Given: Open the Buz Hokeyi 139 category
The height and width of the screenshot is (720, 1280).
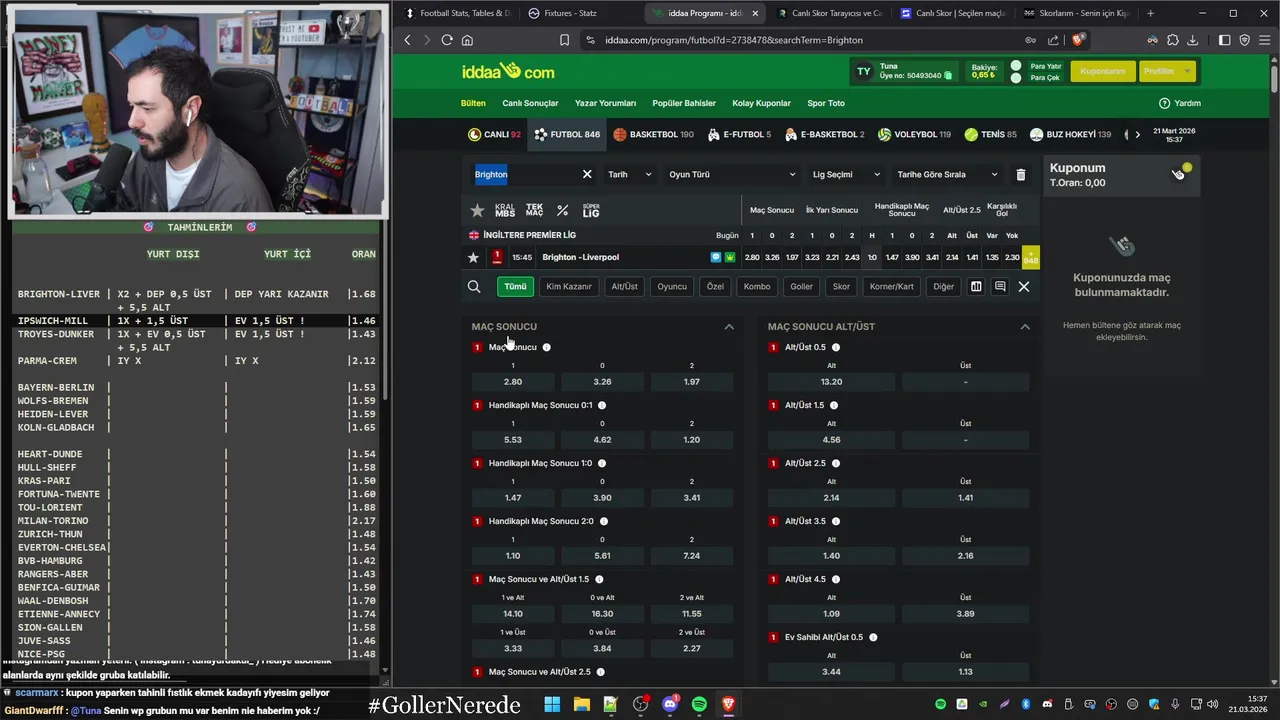Looking at the screenshot, I should (1071, 134).
